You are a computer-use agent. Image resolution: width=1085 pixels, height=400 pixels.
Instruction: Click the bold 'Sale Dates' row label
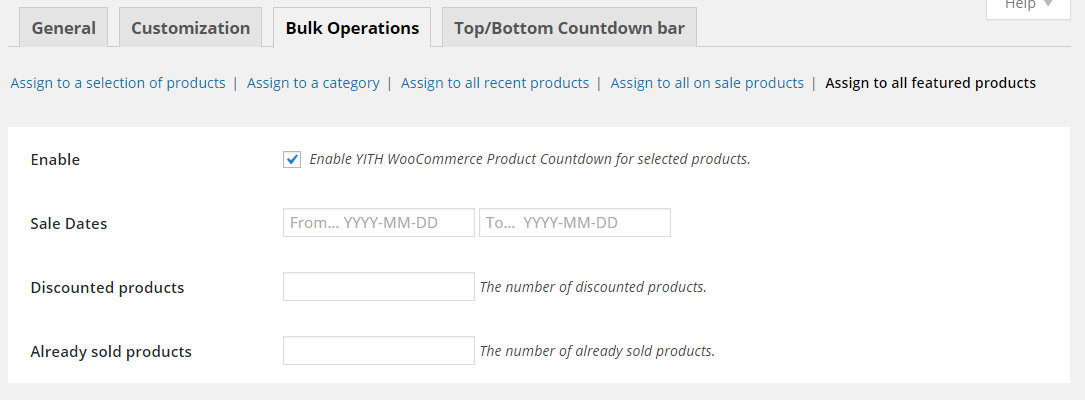click(x=69, y=224)
